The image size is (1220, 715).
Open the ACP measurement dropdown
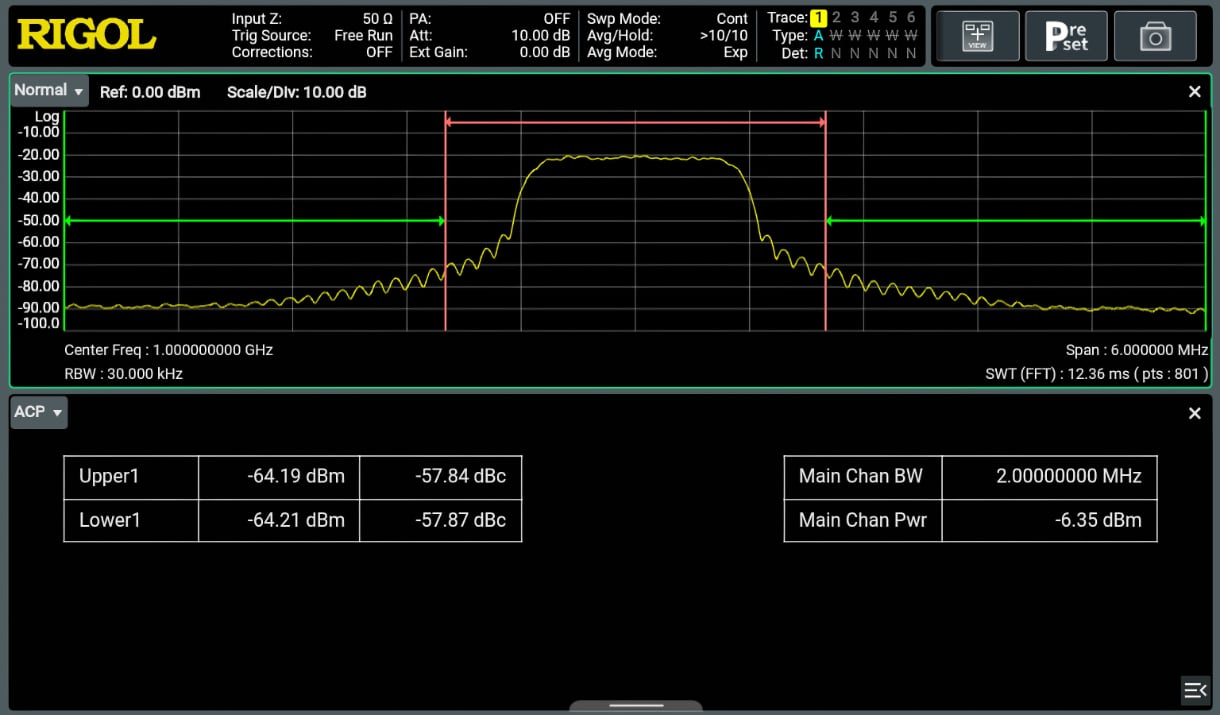click(x=39, y=412)
